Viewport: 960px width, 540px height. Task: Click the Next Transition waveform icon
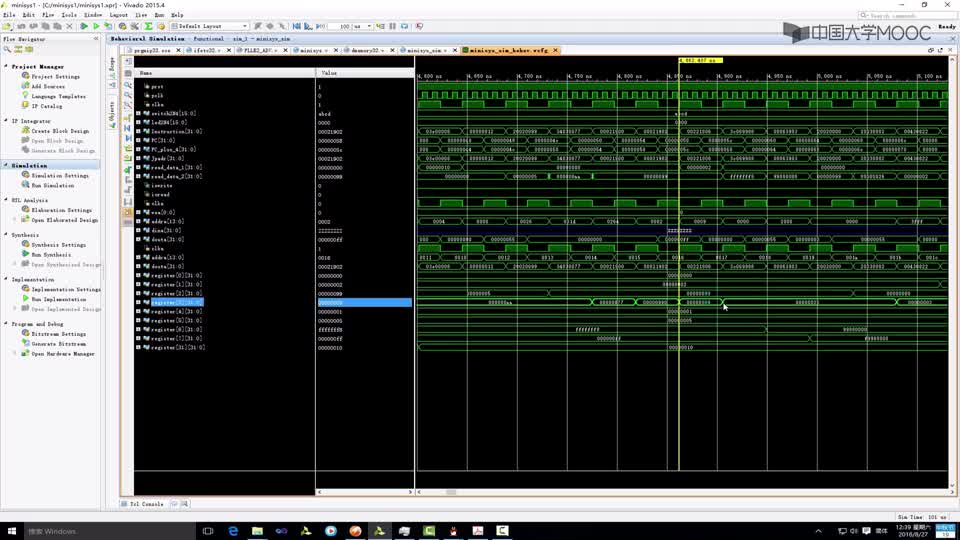click(x=128, y=159)
